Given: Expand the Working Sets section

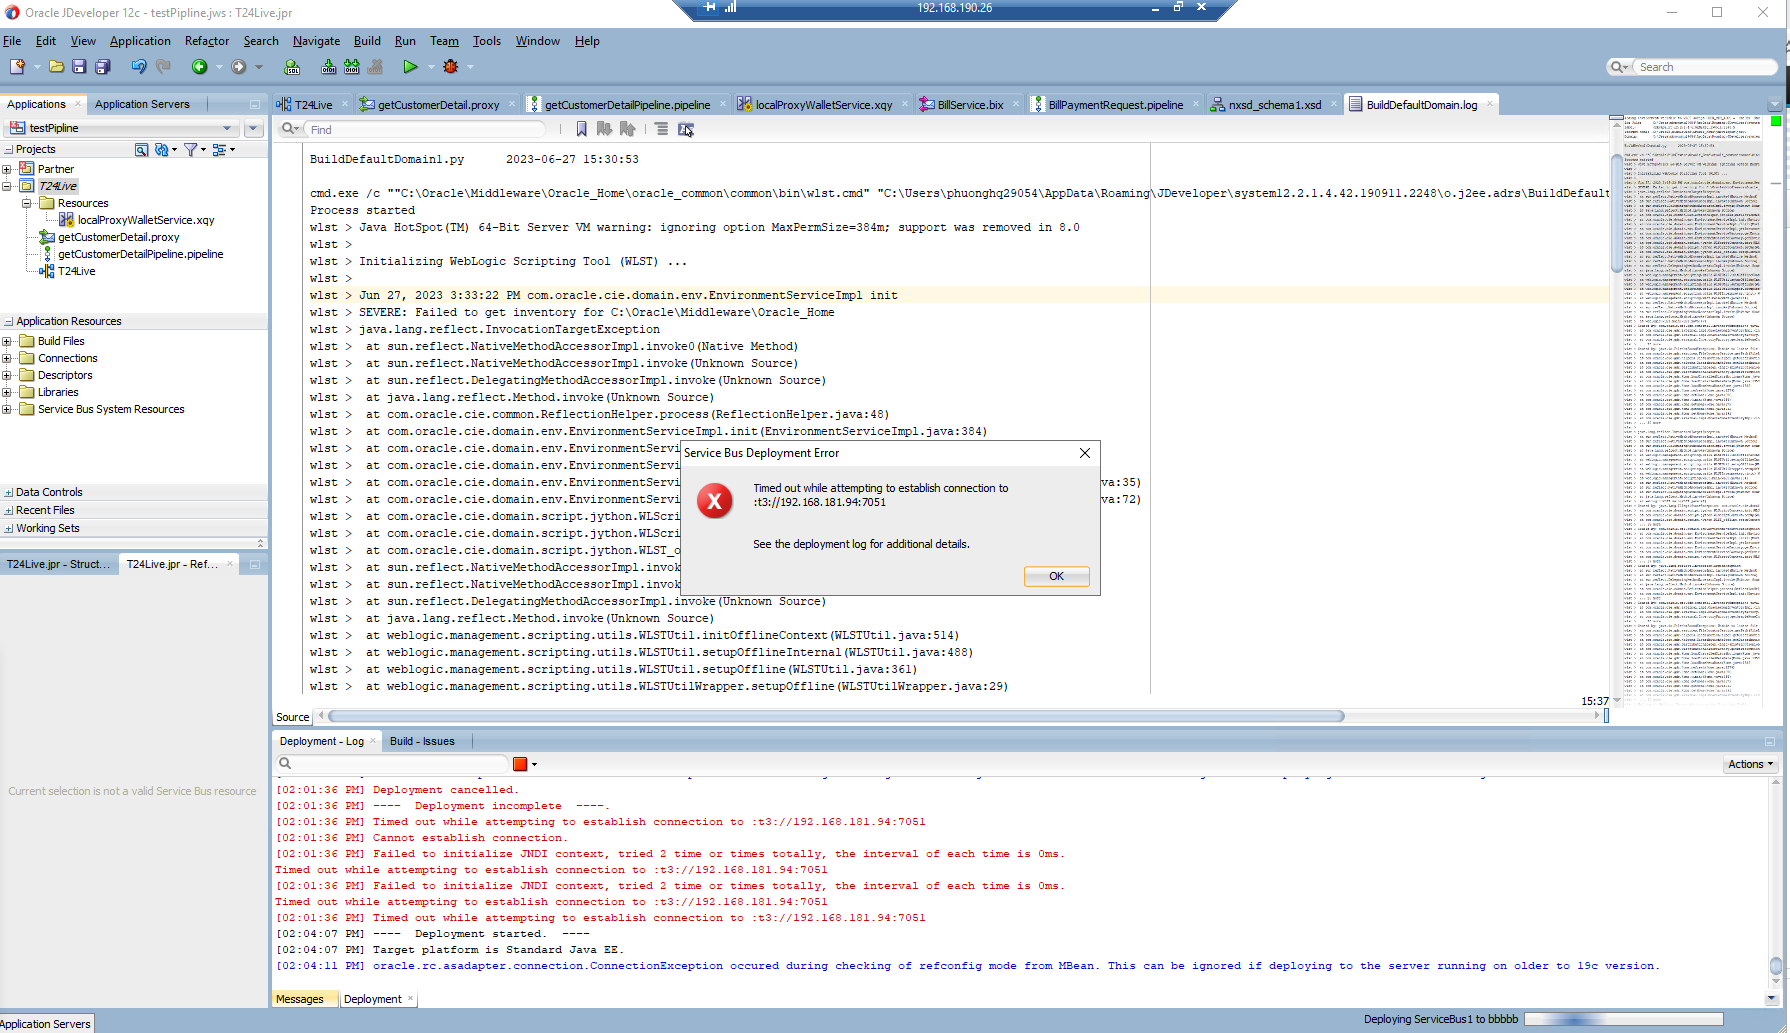Looking at the screenshot, I should pyautogui.click(x=9, y=529).
